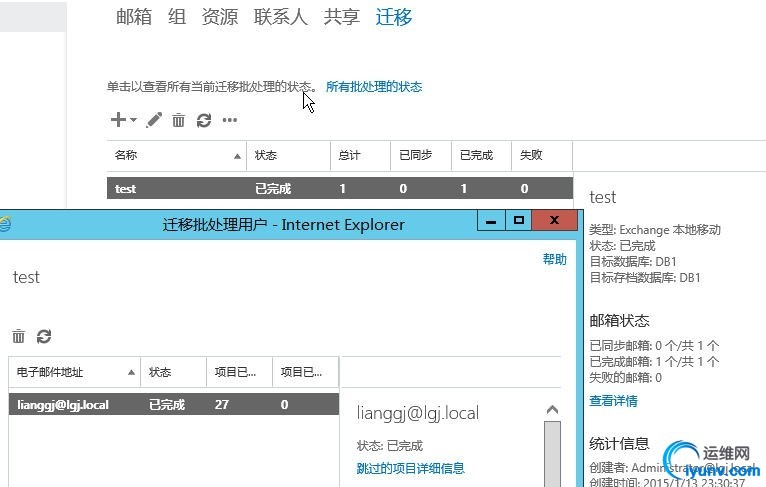This screenshot has height=487, width=766.
Task: Refresh the migration batch list
Action: pyautogui.click(x=204, y=120)
